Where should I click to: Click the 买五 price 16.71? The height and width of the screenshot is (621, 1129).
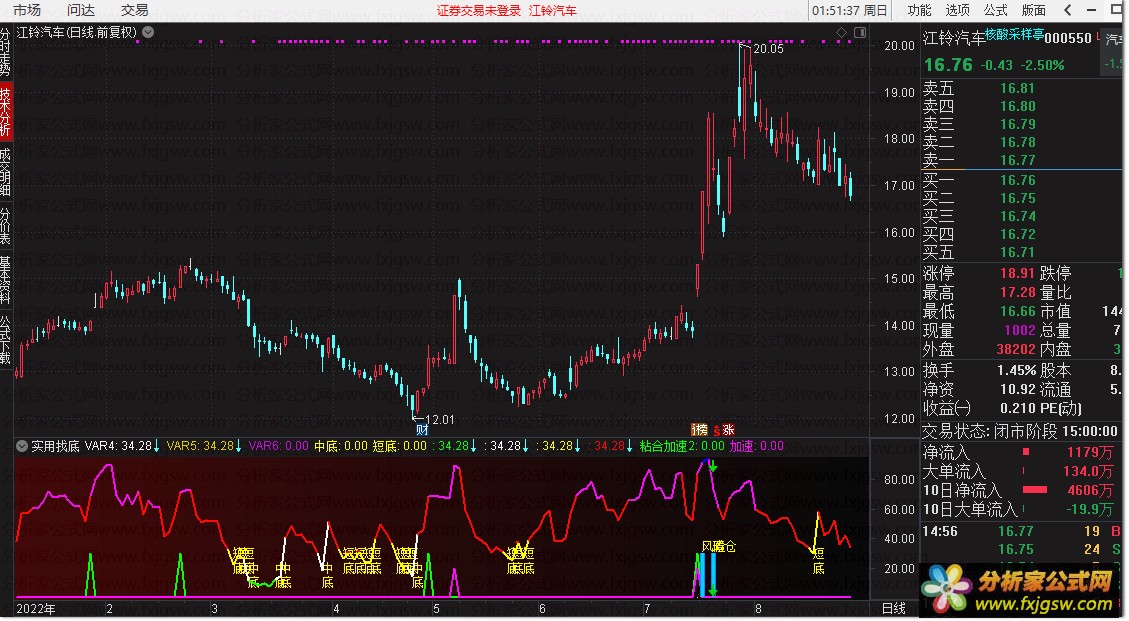click(1017, 252)
